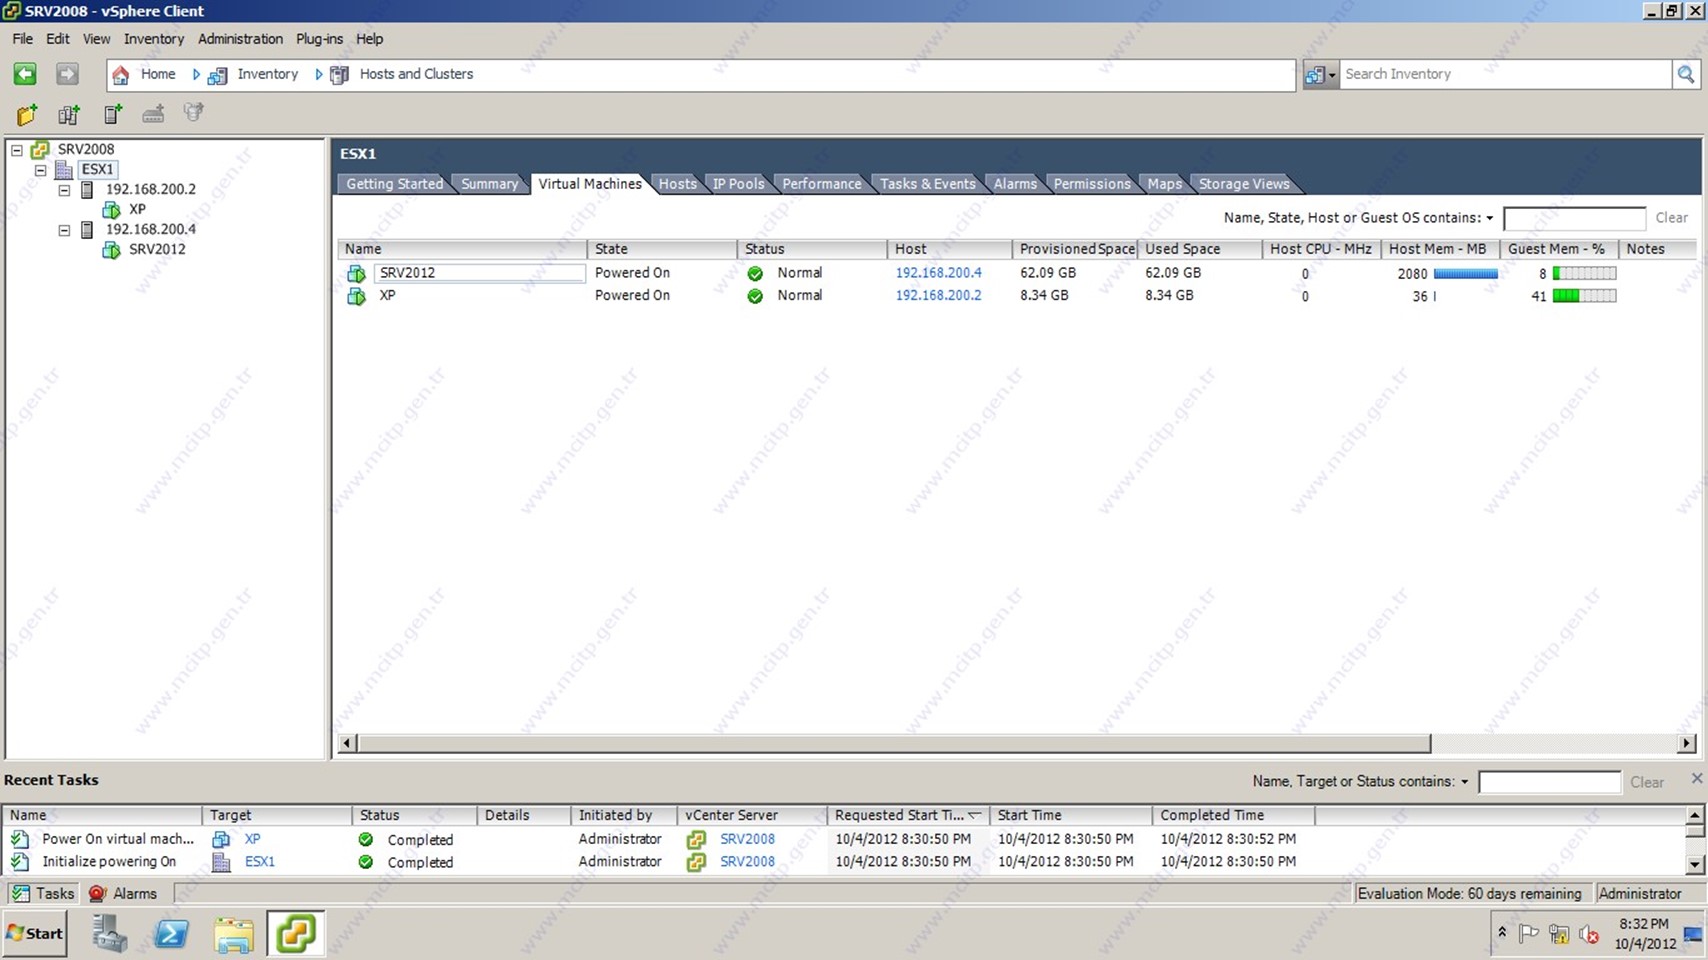
Task: Show hidden system tray icons
Action: (x=1502, y=932)
